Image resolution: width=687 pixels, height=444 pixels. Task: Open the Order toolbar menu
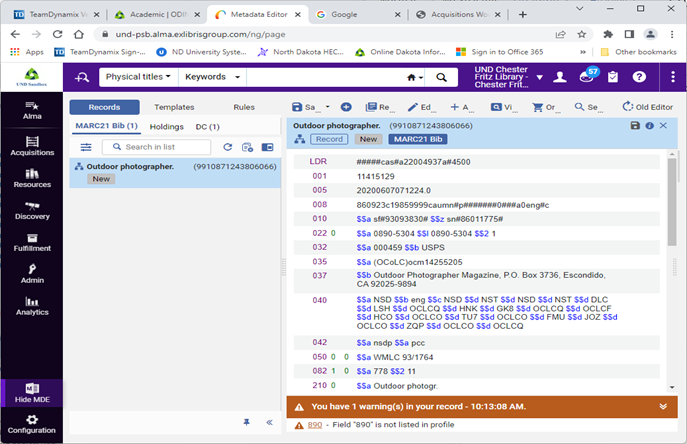coord(544,107)
